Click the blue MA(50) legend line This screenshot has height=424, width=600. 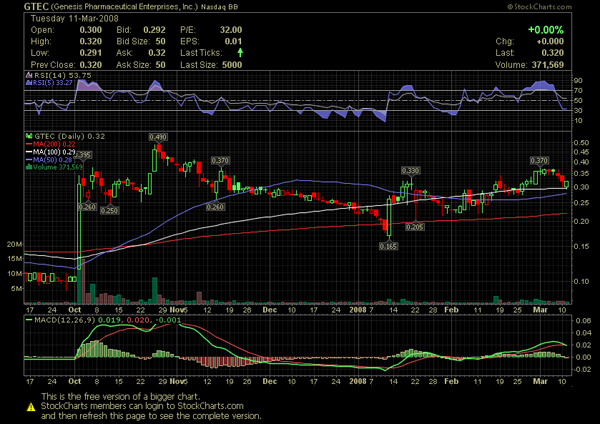(29, 160)
